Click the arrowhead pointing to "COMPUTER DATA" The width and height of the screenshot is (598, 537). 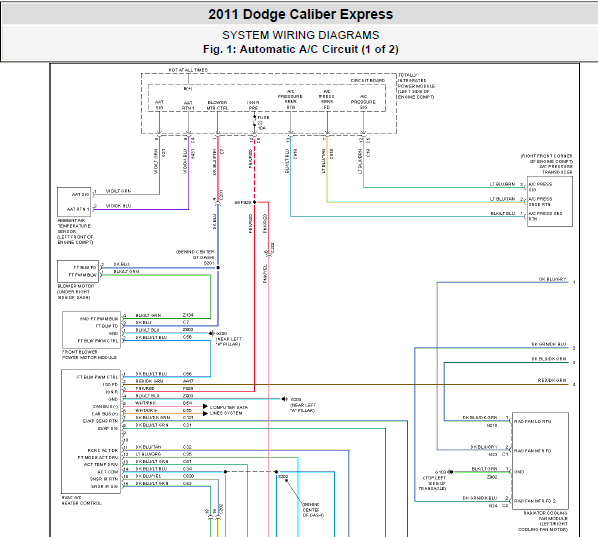pos(205,407)
